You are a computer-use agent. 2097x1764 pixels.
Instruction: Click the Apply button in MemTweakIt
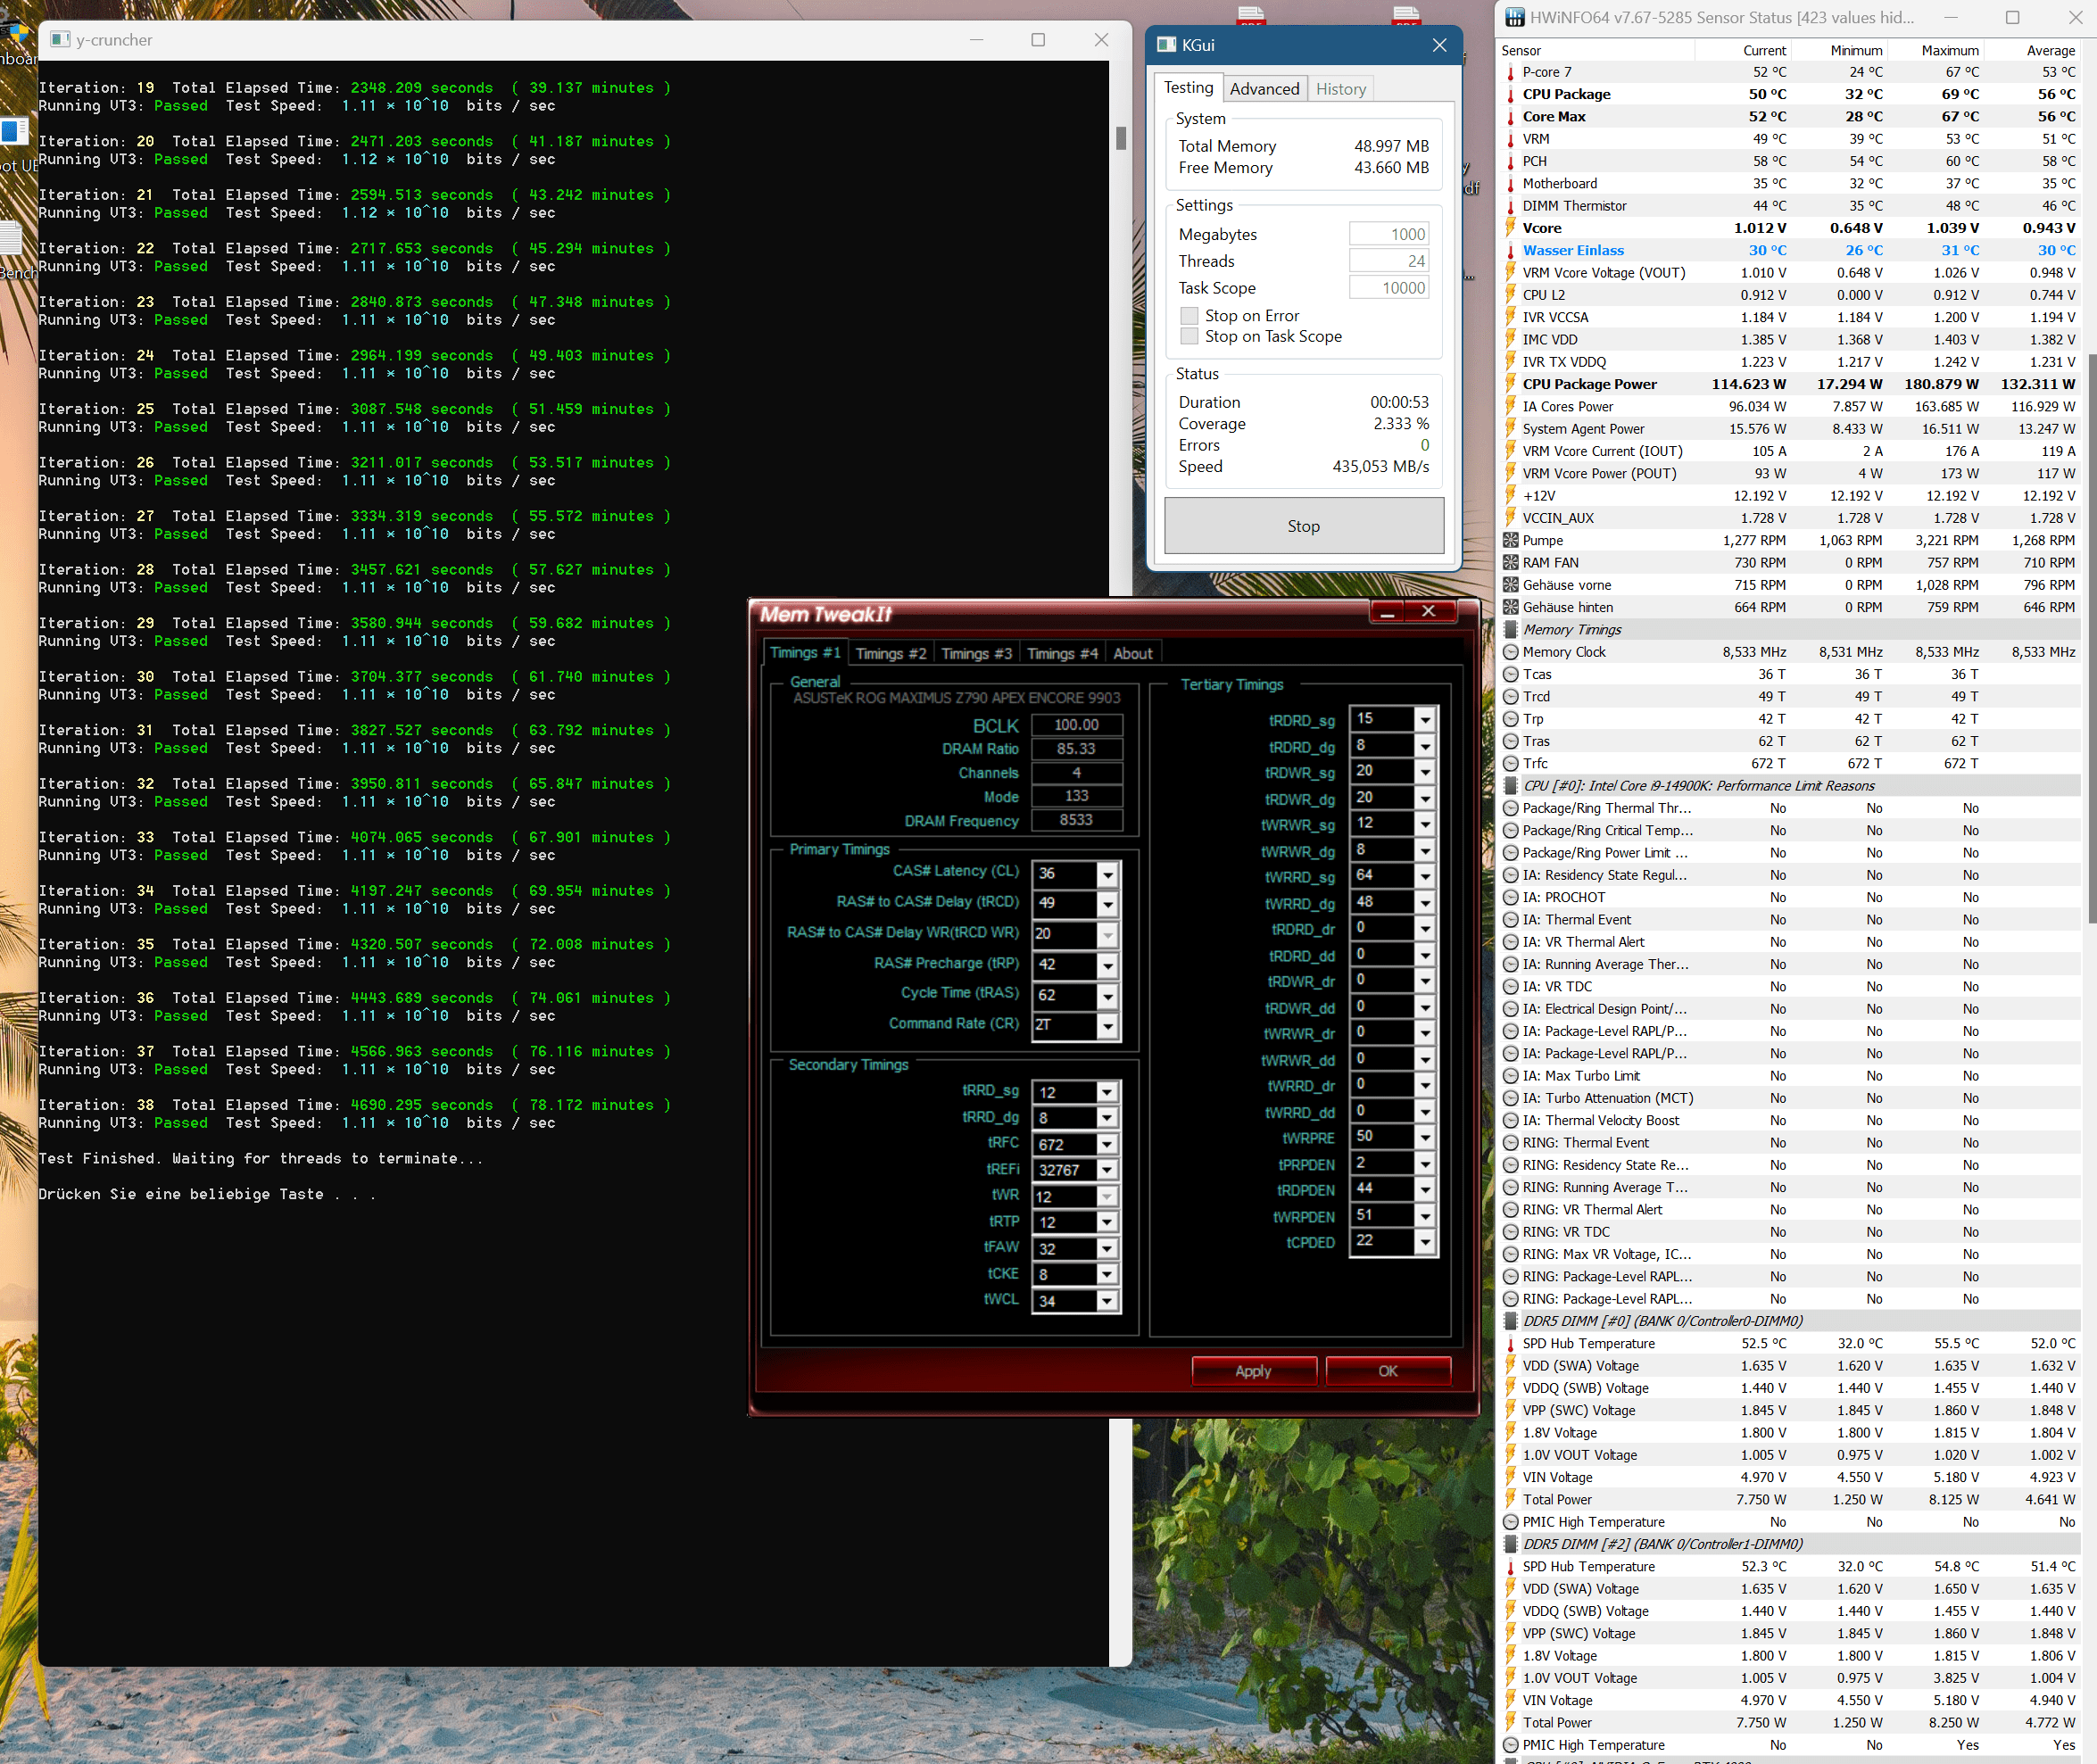[x=1253, y=1371]
